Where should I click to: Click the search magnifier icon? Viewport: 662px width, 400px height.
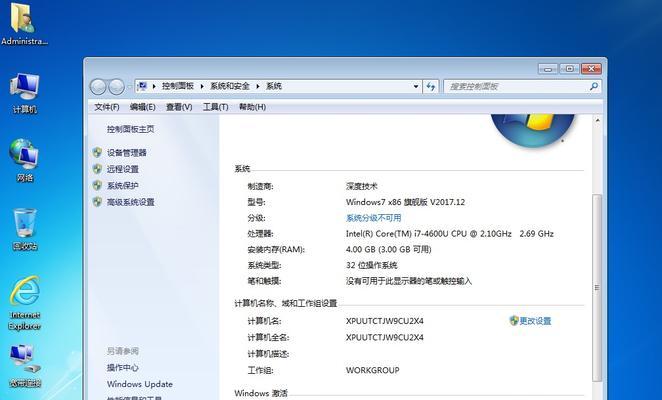[x=594, y=86]
